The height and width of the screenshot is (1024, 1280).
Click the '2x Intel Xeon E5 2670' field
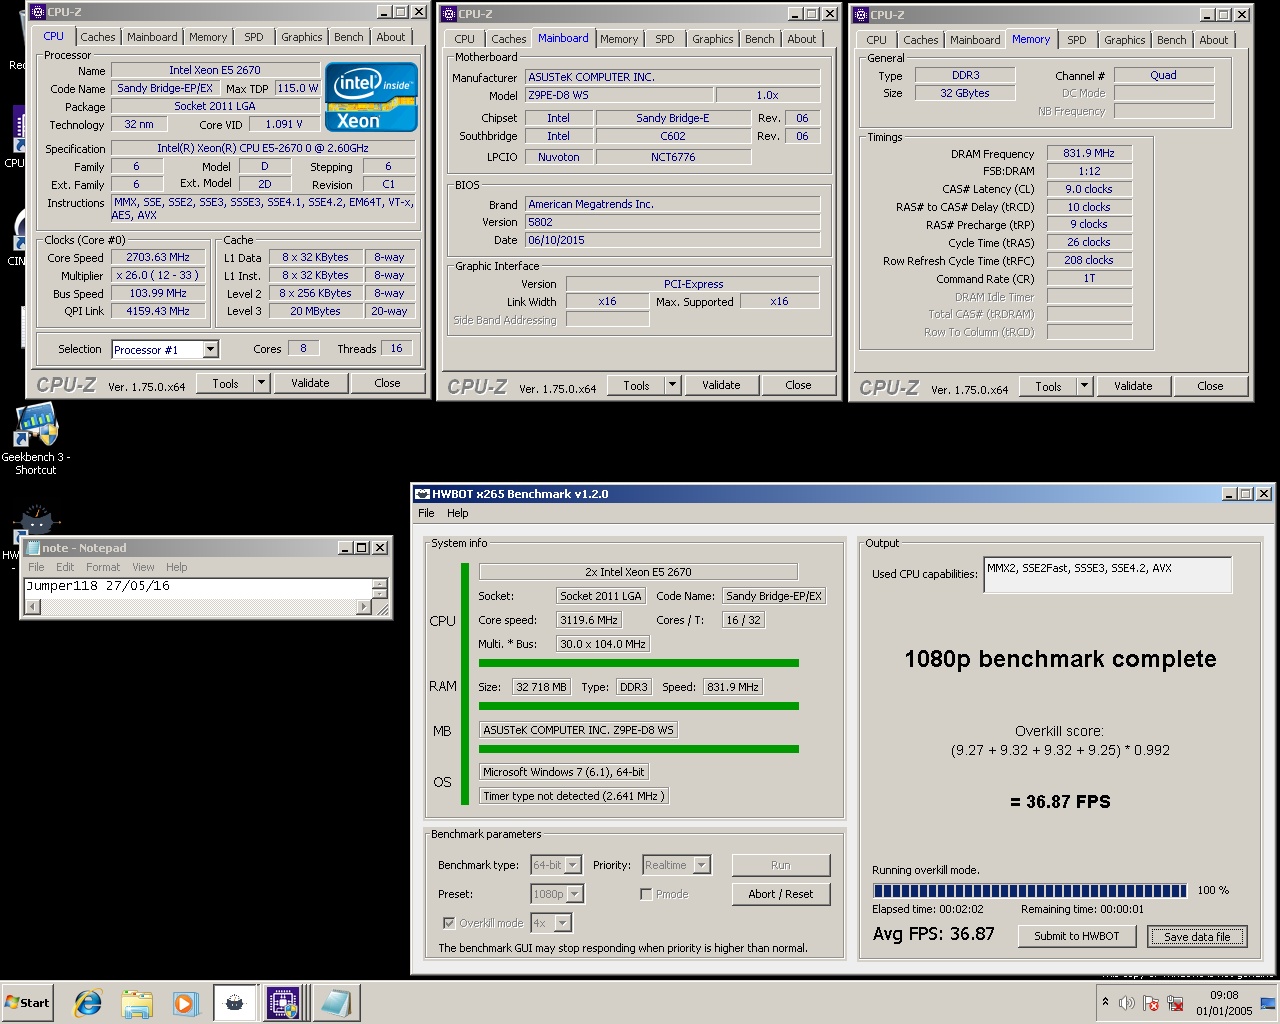tap(638, 572)
